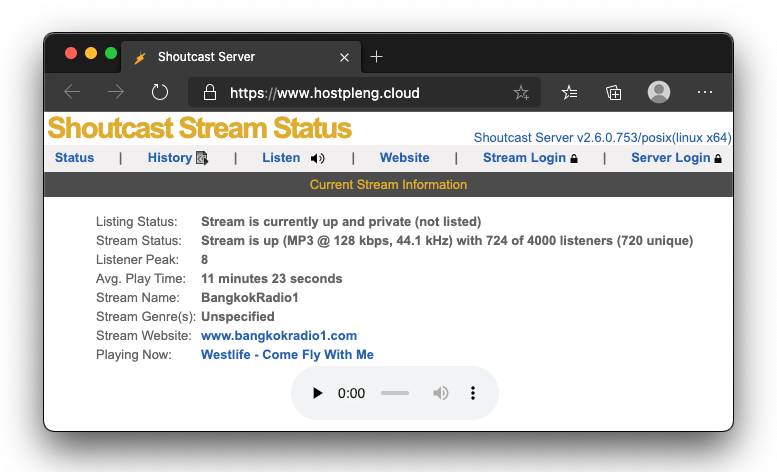The image size is (777, 472).
Task: Open the Collections icon in toolbar
Action: coord(613,93)
